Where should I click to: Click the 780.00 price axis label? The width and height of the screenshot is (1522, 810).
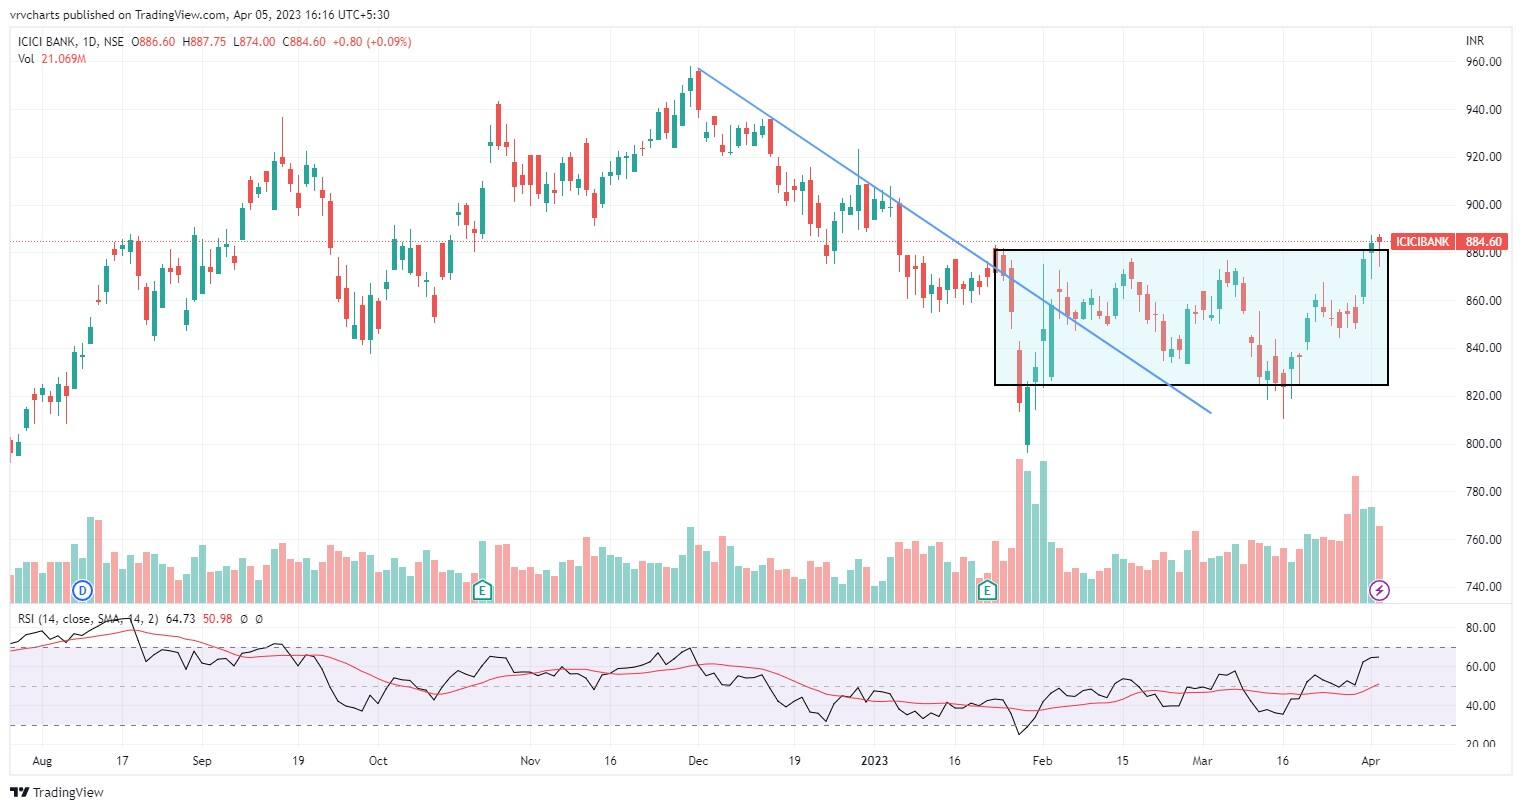(x=1483, y=492)
